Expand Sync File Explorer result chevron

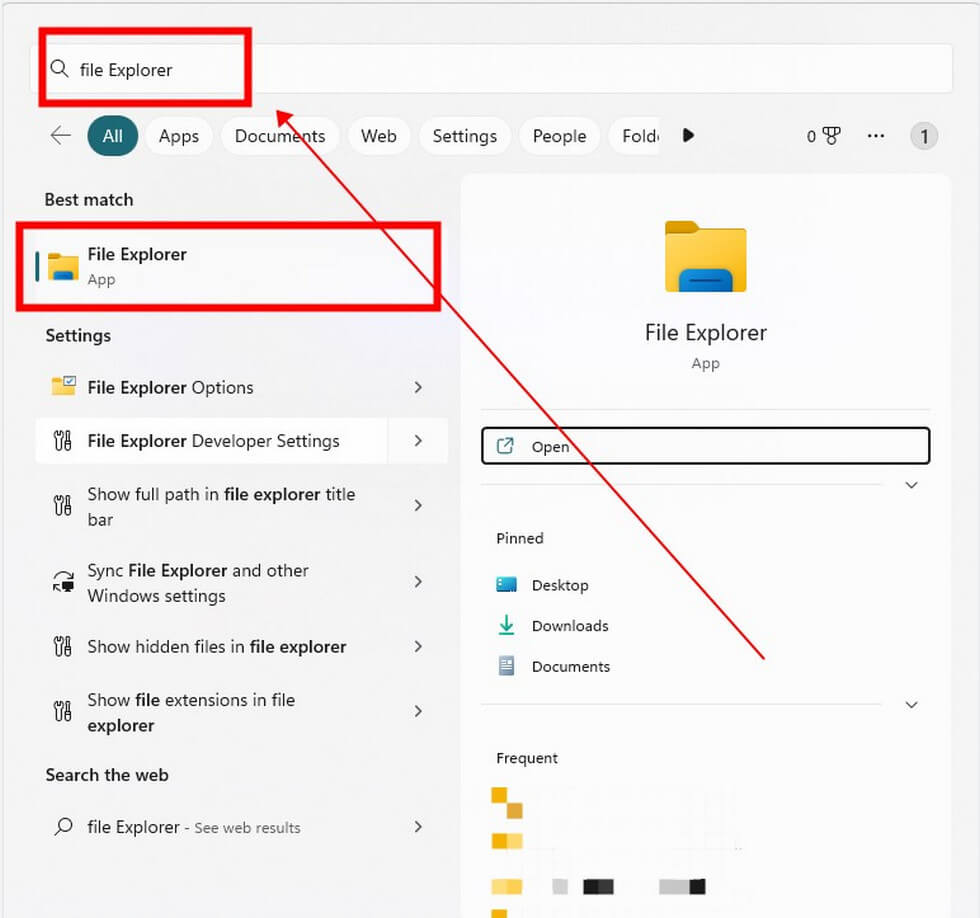click(x=418, y=582)
